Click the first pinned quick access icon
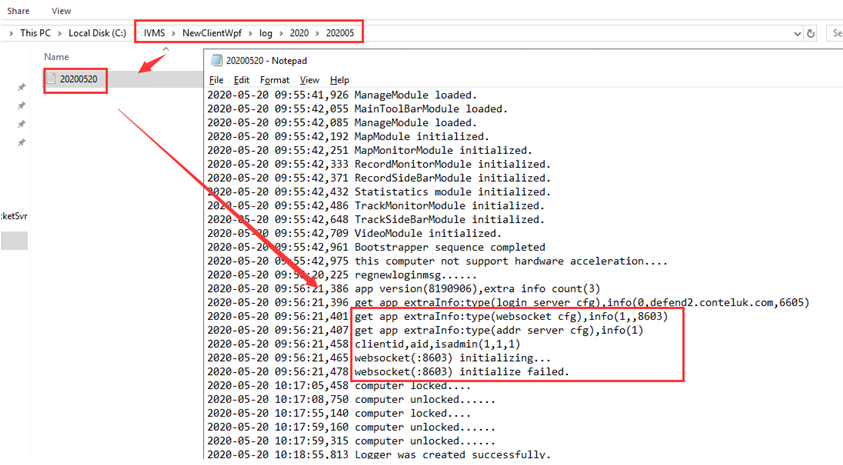This screenshot has height=465, width=843. 22,87
